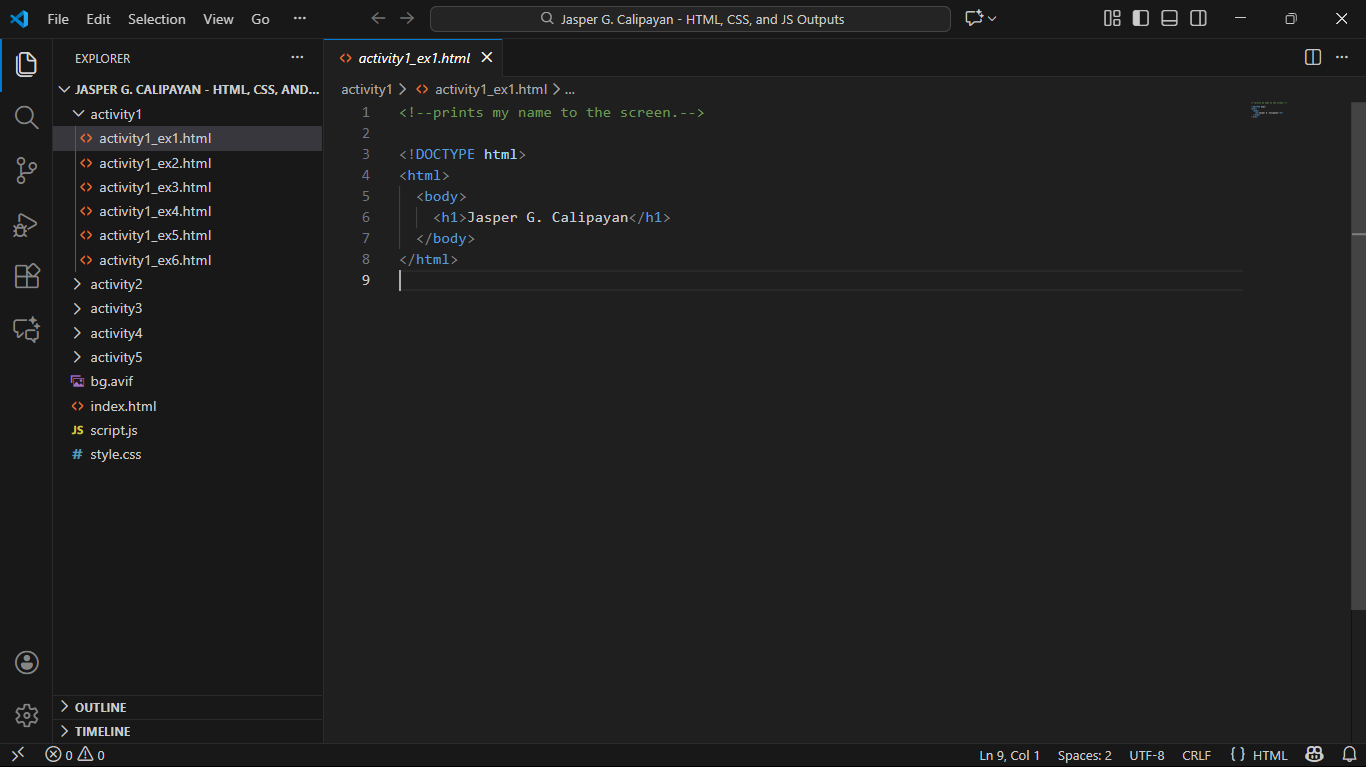Change the Spaces: 2 indentation setting
Image resolution: width=1366 pixels, height=767 pixels.
(x=1084, y=755)
